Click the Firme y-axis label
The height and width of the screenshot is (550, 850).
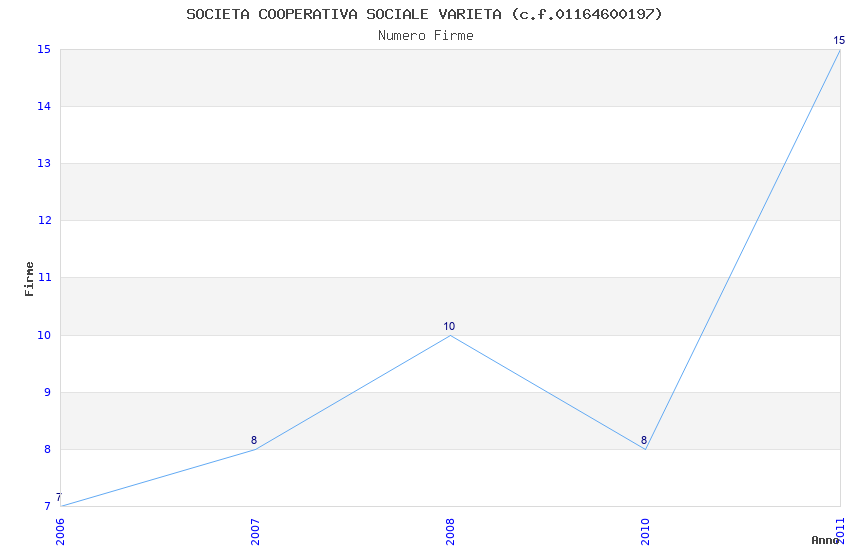30,278
